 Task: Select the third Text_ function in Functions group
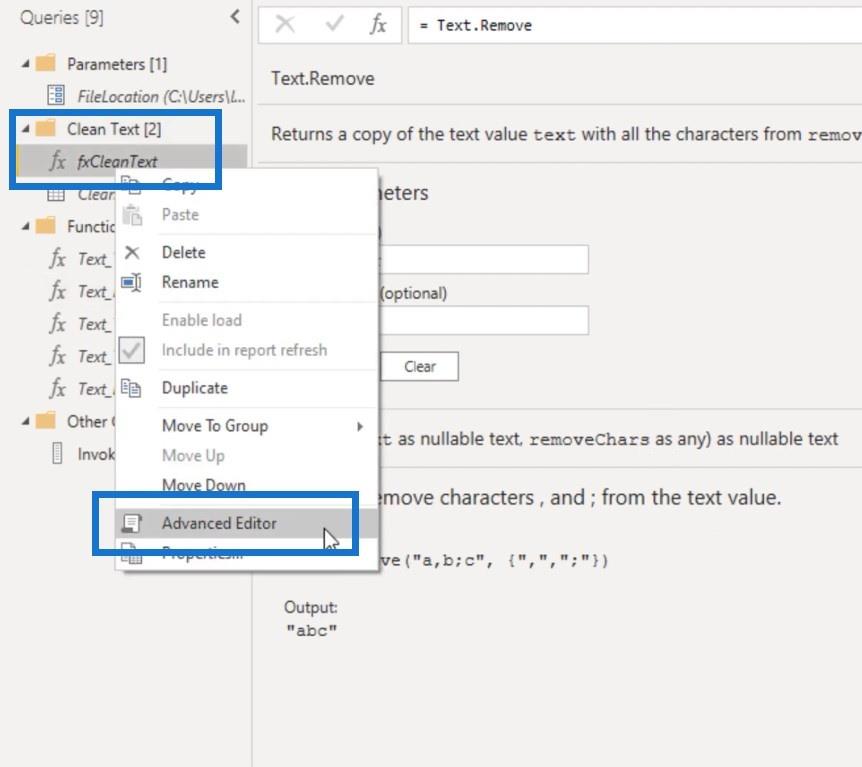pyautogui.click(x=94, y=324)
